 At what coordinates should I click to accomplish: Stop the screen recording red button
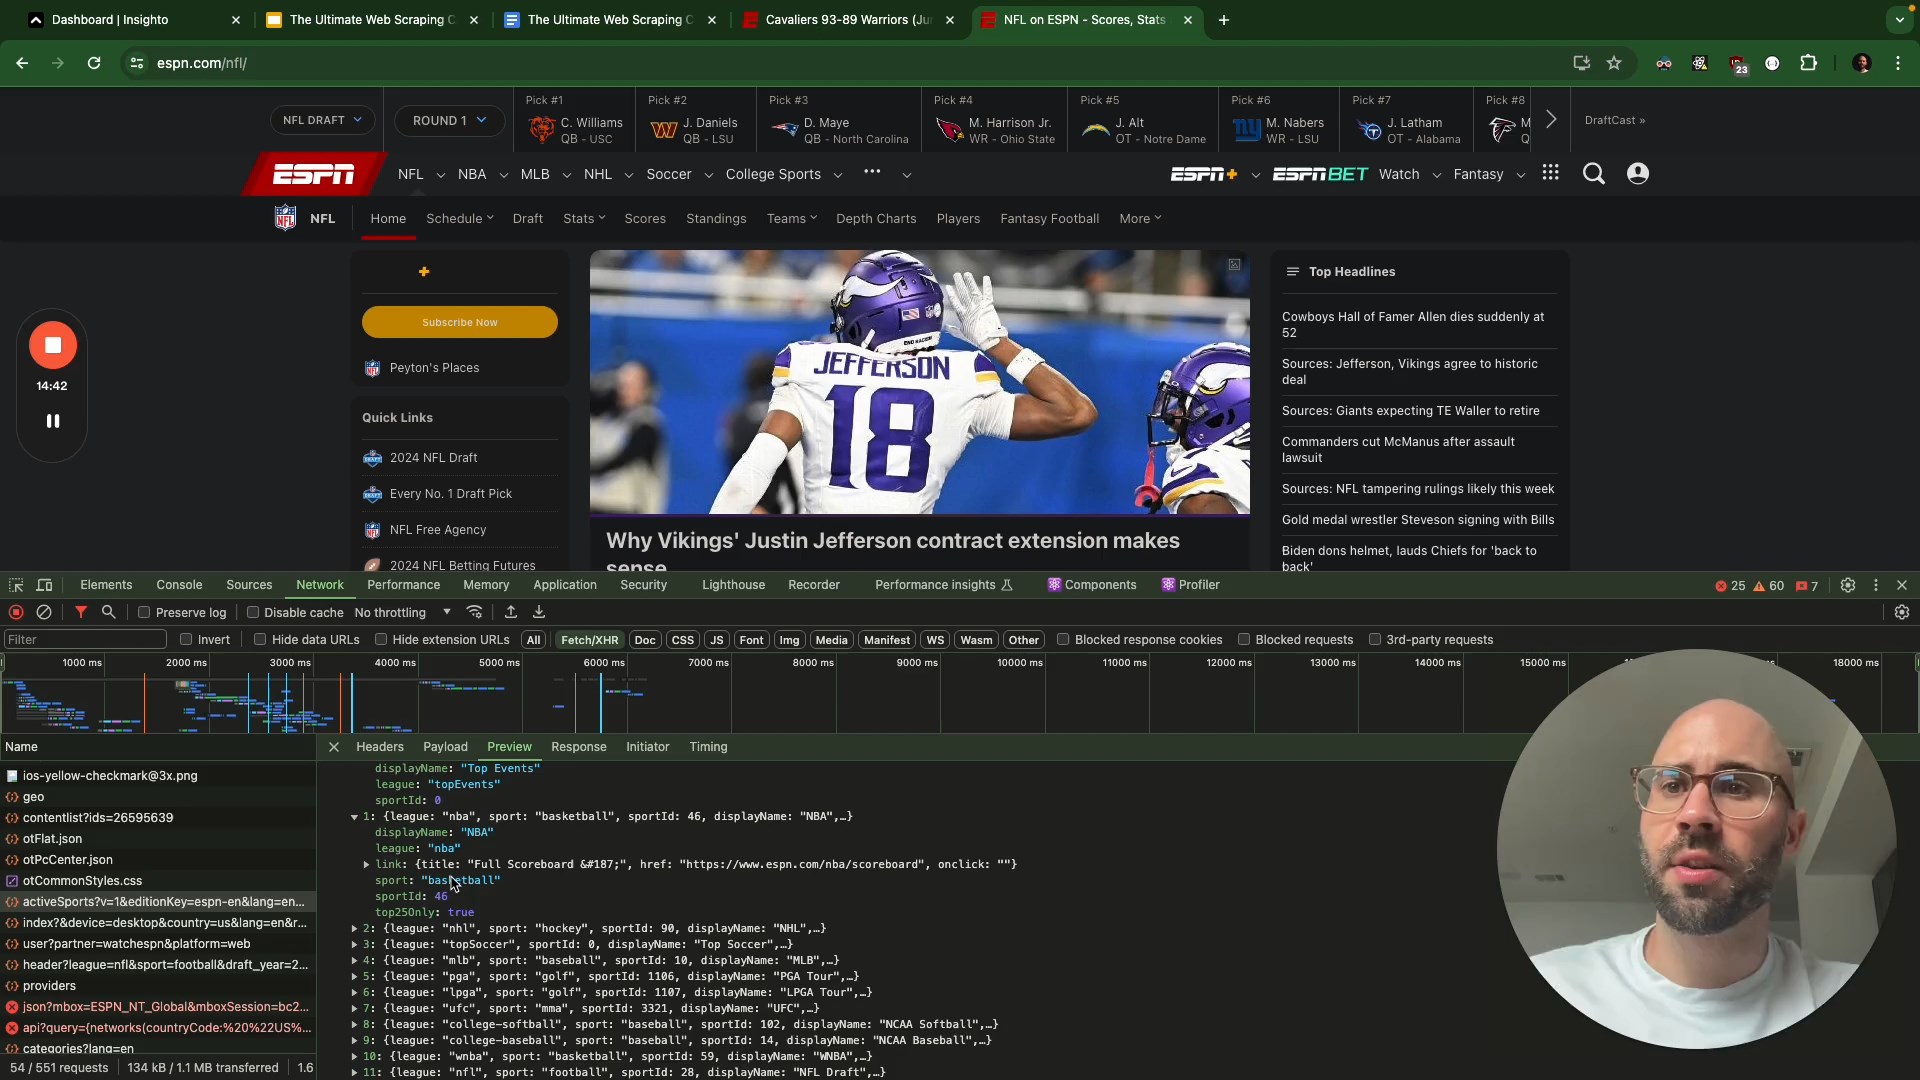click(x=53, y=345)
